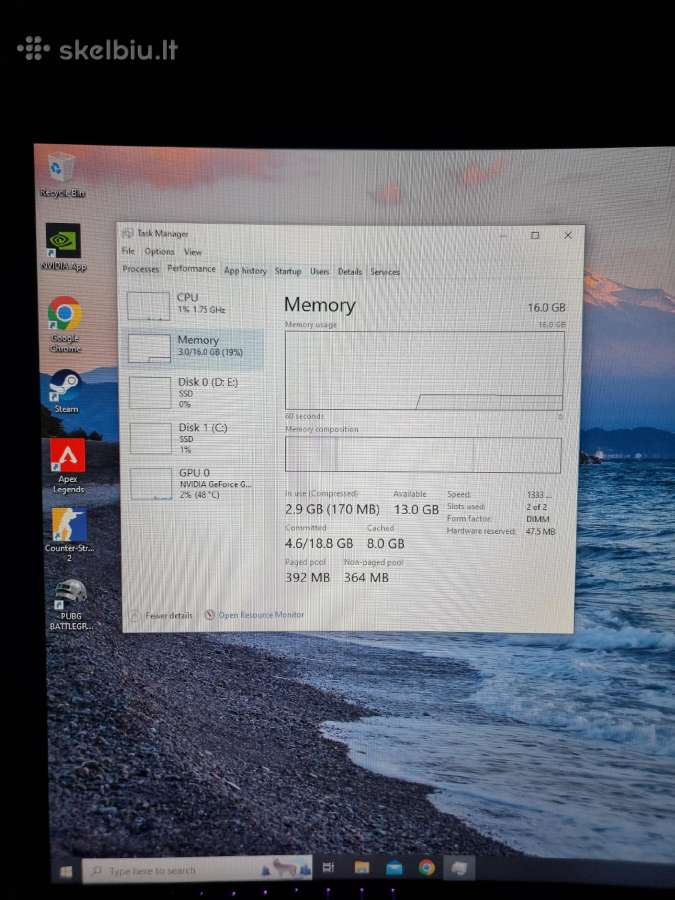
Task: Click the Memory usage graph
Action: (x=425, y=371)
